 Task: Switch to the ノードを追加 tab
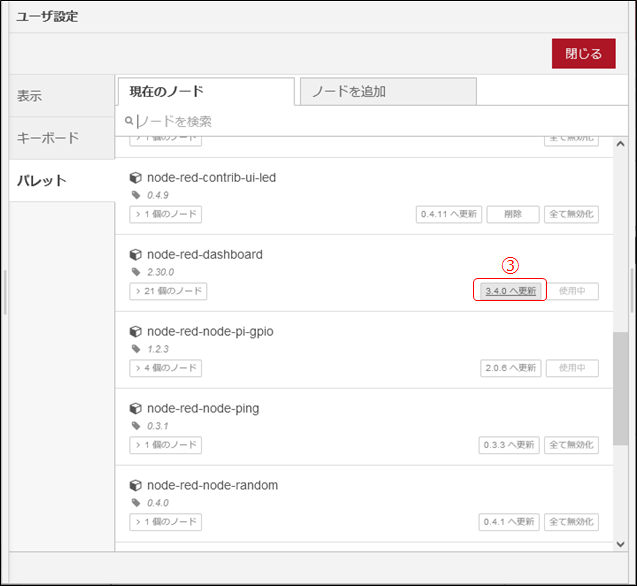pyautogui.click(x=387, y=92)
